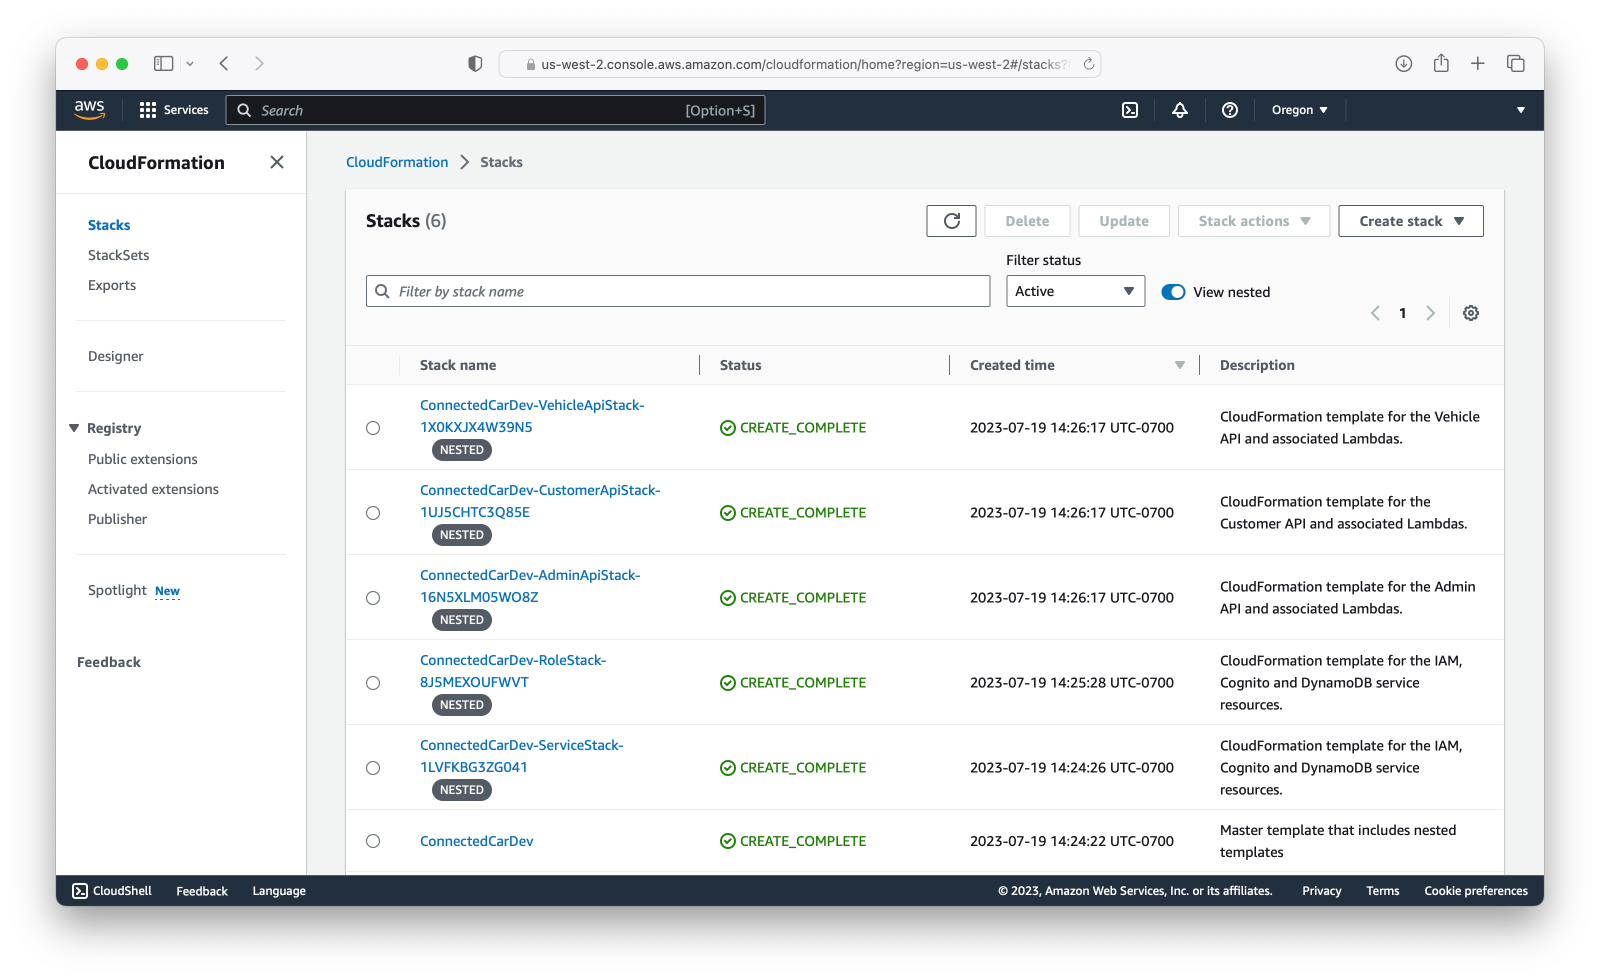Go to next page of stacks
1600x980 pixels.
pos(1431,313)
